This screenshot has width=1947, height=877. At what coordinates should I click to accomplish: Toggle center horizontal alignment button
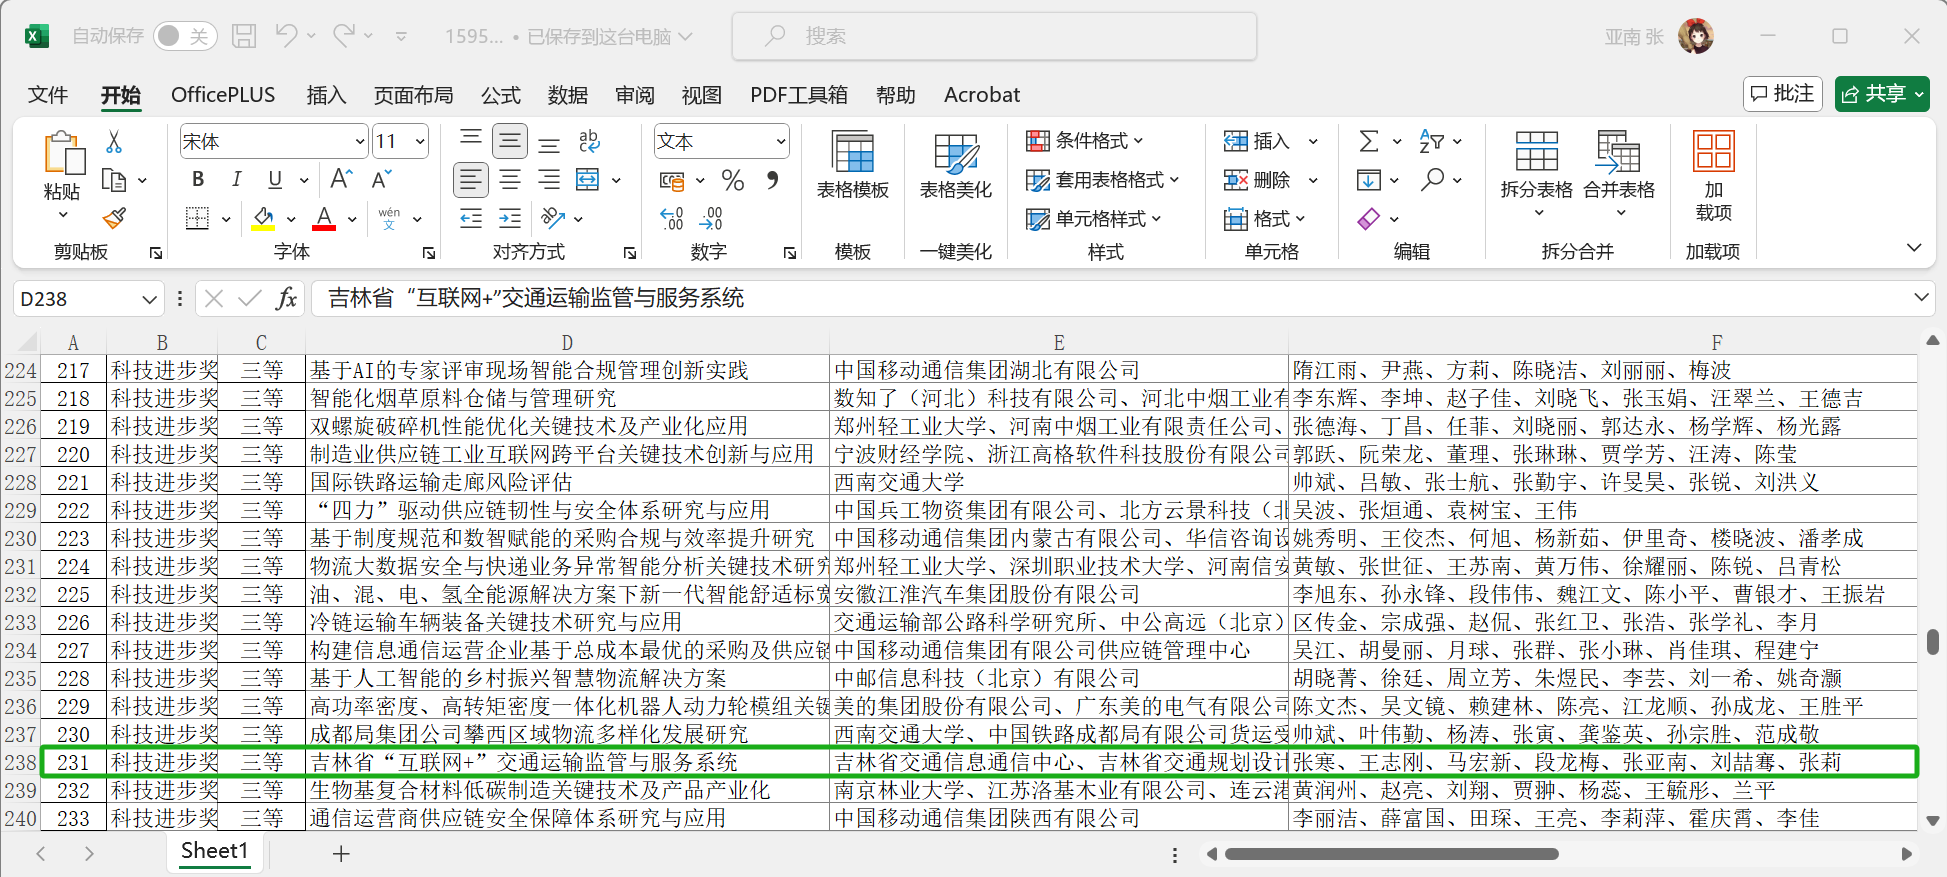510,180
